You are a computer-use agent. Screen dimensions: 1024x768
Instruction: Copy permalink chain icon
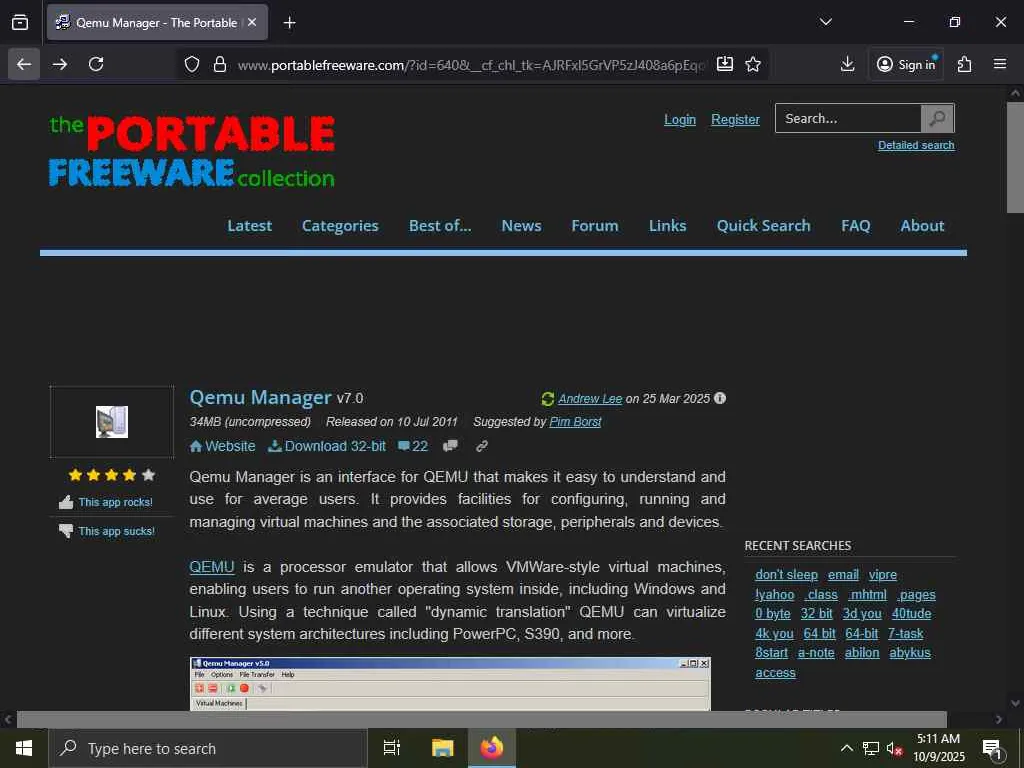point(481,446)
